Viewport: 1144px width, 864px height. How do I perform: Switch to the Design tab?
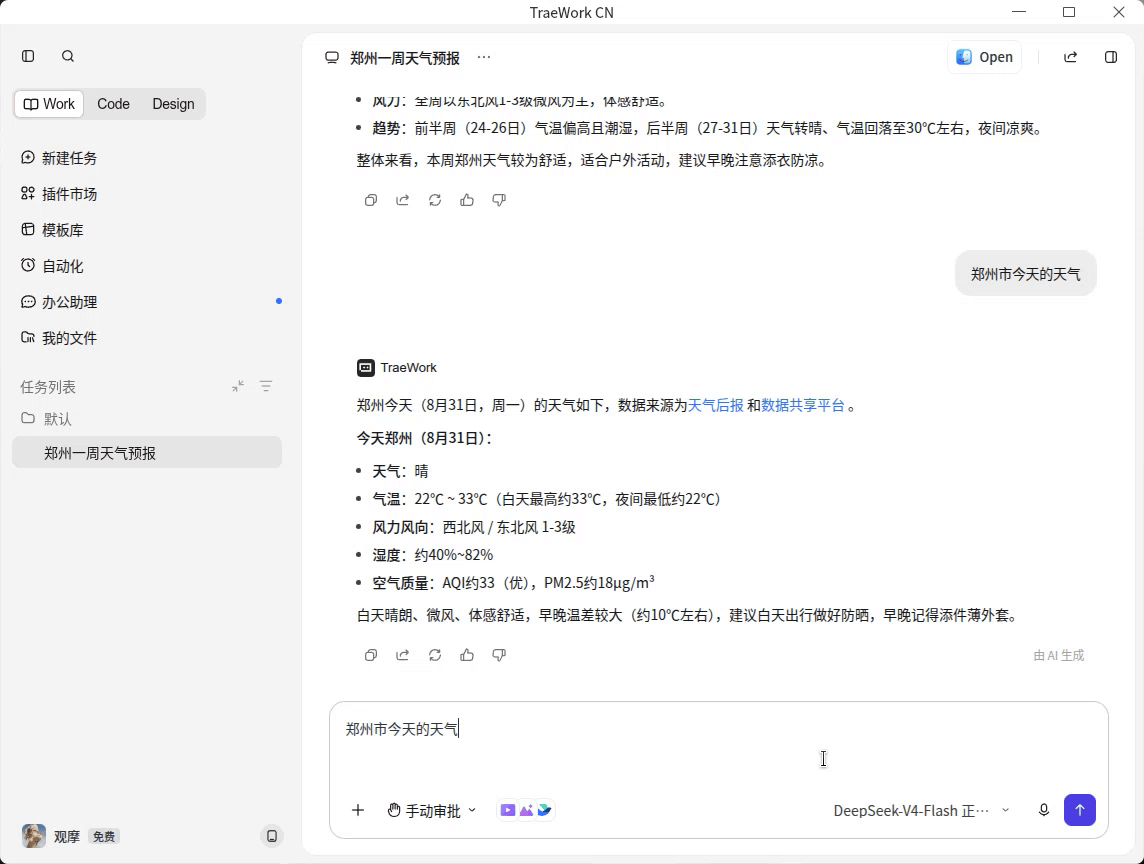point(173,104)
